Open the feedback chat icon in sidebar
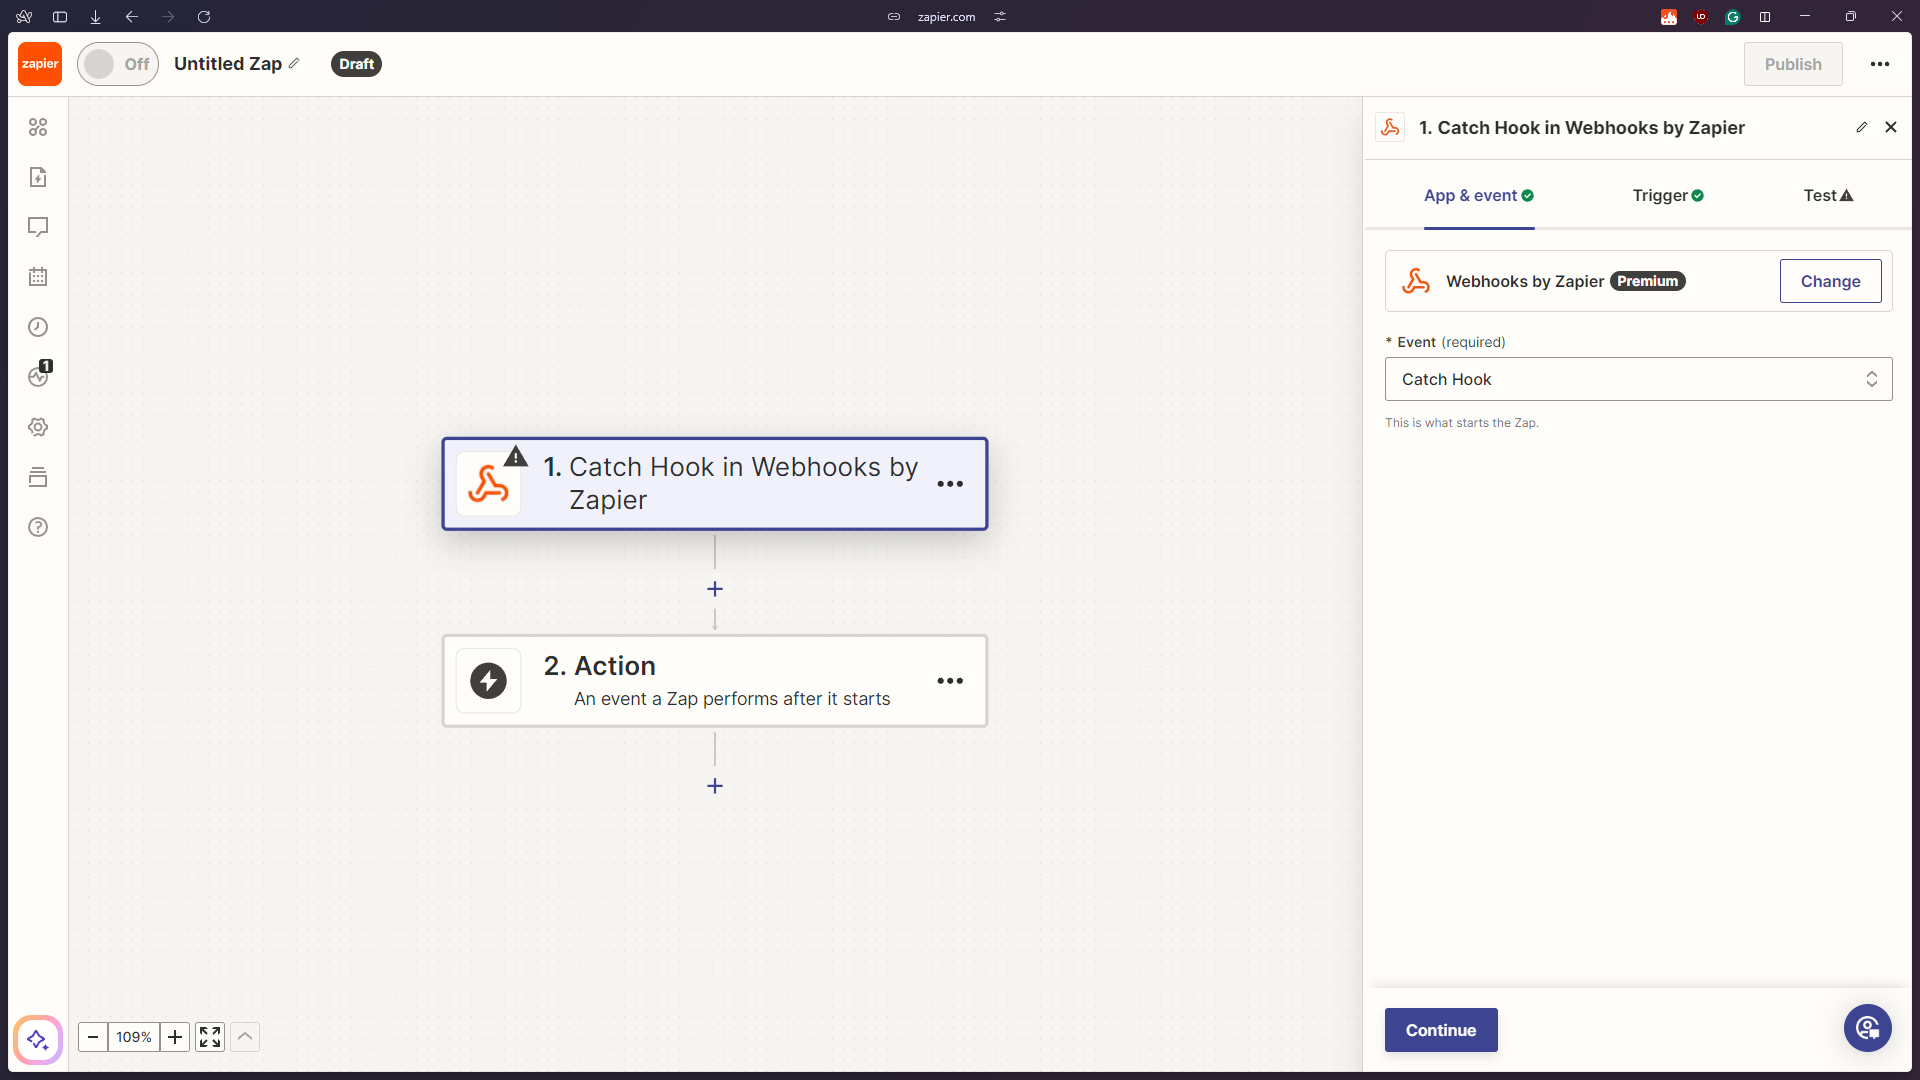 (38, 227)
